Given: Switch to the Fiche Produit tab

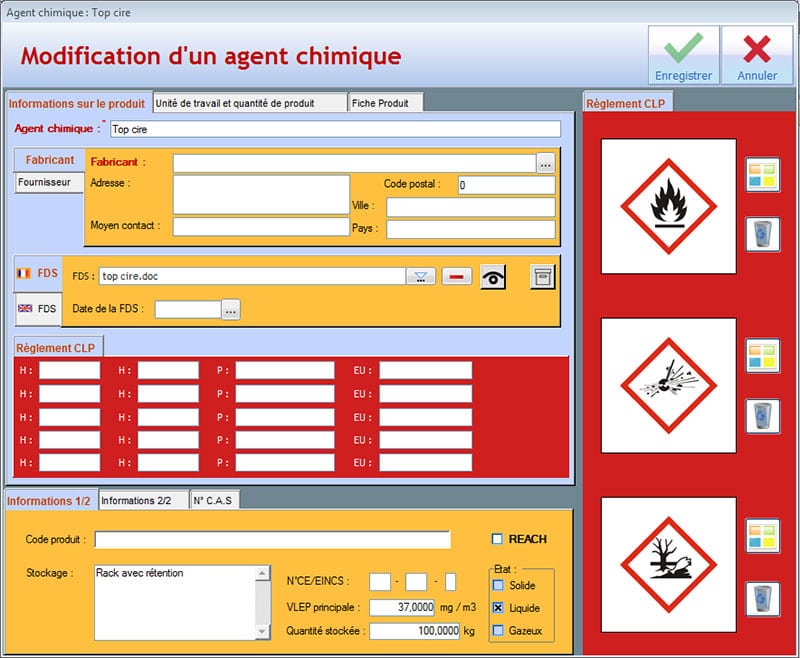Looking at the screenshot, I should [x=386, y=101].
